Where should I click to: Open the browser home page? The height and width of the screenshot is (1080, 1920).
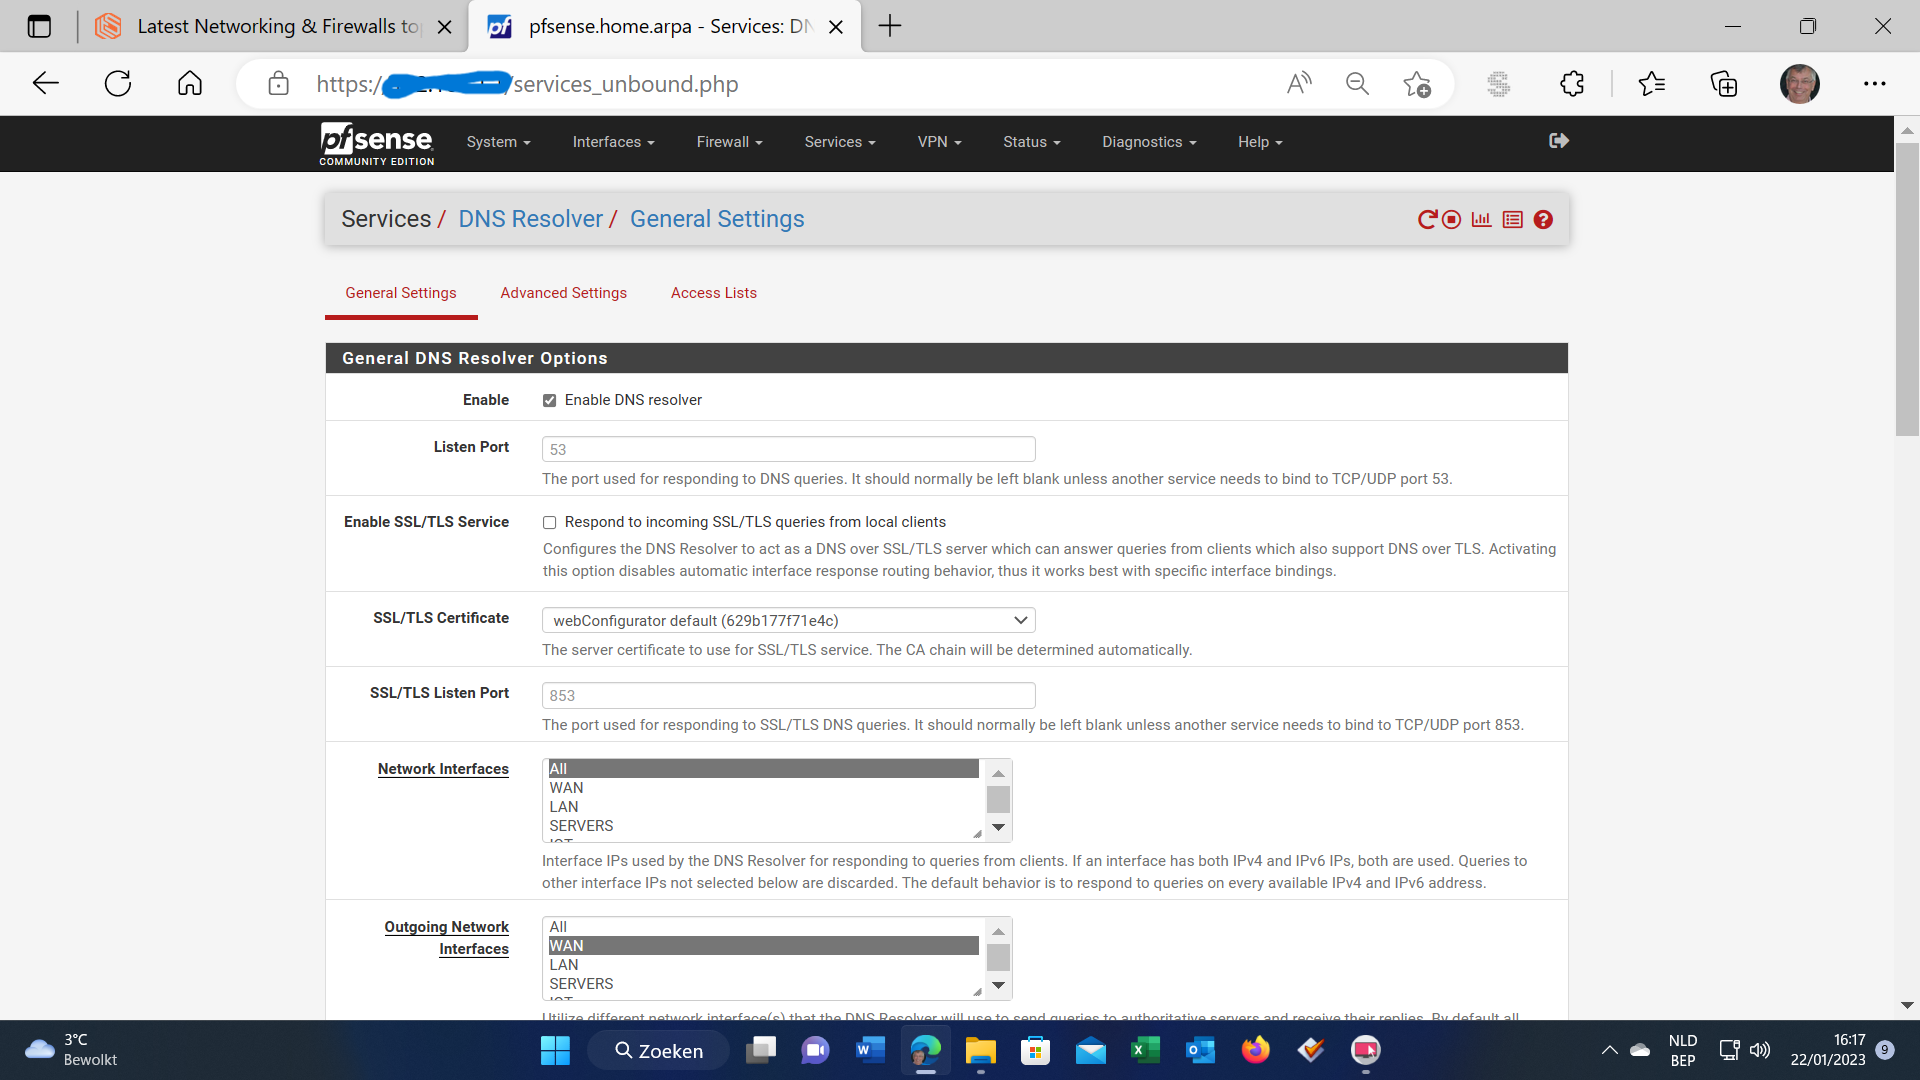click(x=190, y=84)
